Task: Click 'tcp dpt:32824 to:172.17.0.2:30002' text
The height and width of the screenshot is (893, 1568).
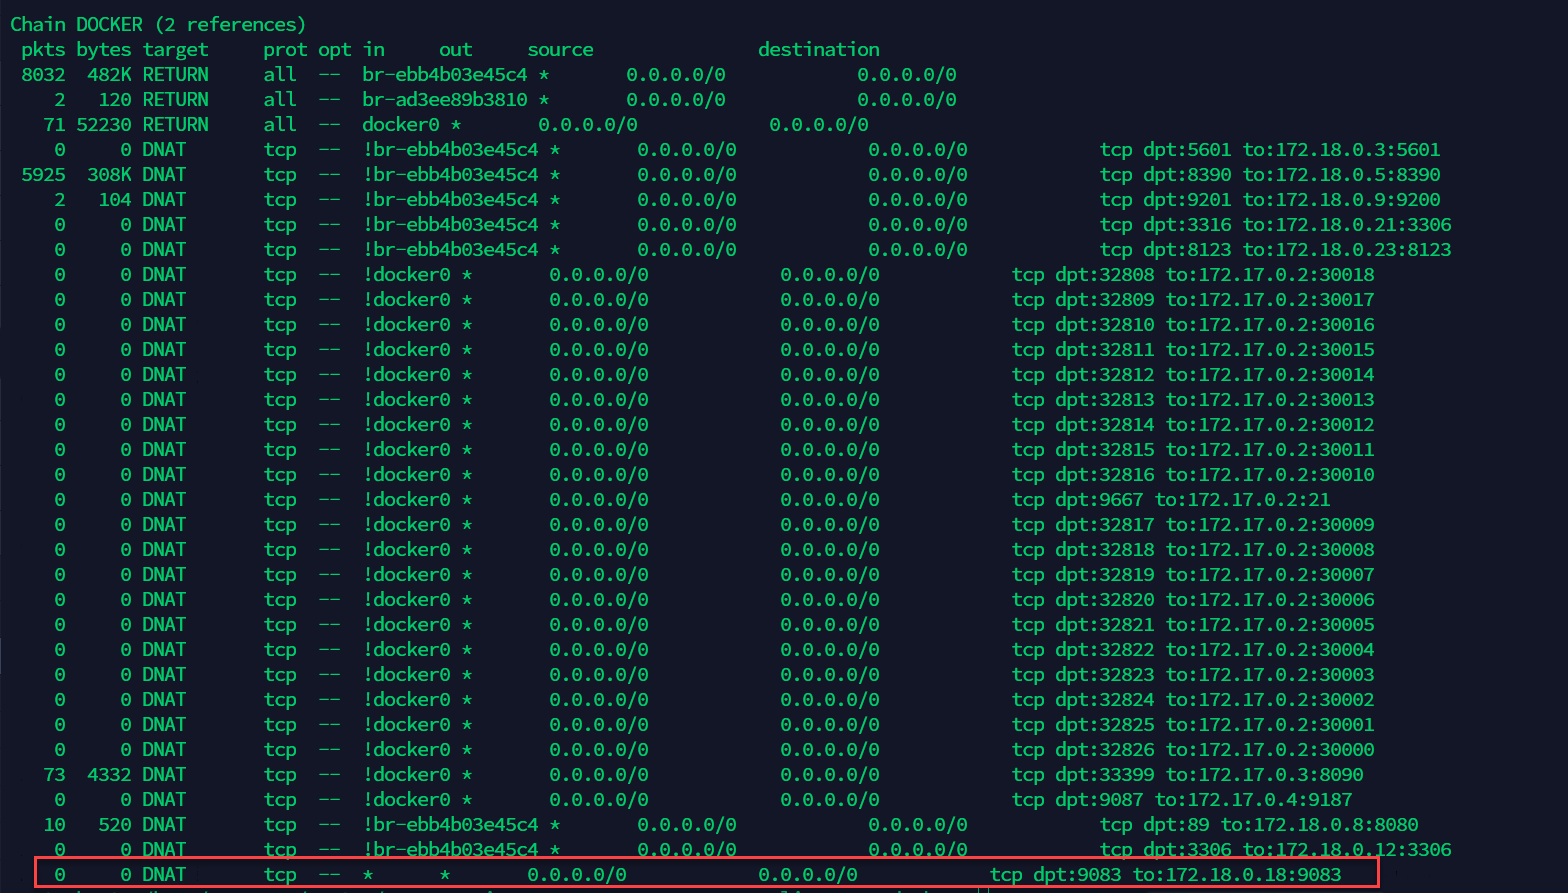Action: (1193, 699)
